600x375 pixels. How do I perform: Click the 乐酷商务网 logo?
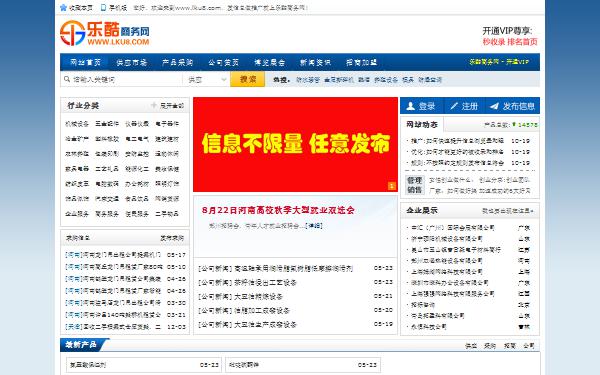coord(104,33)
